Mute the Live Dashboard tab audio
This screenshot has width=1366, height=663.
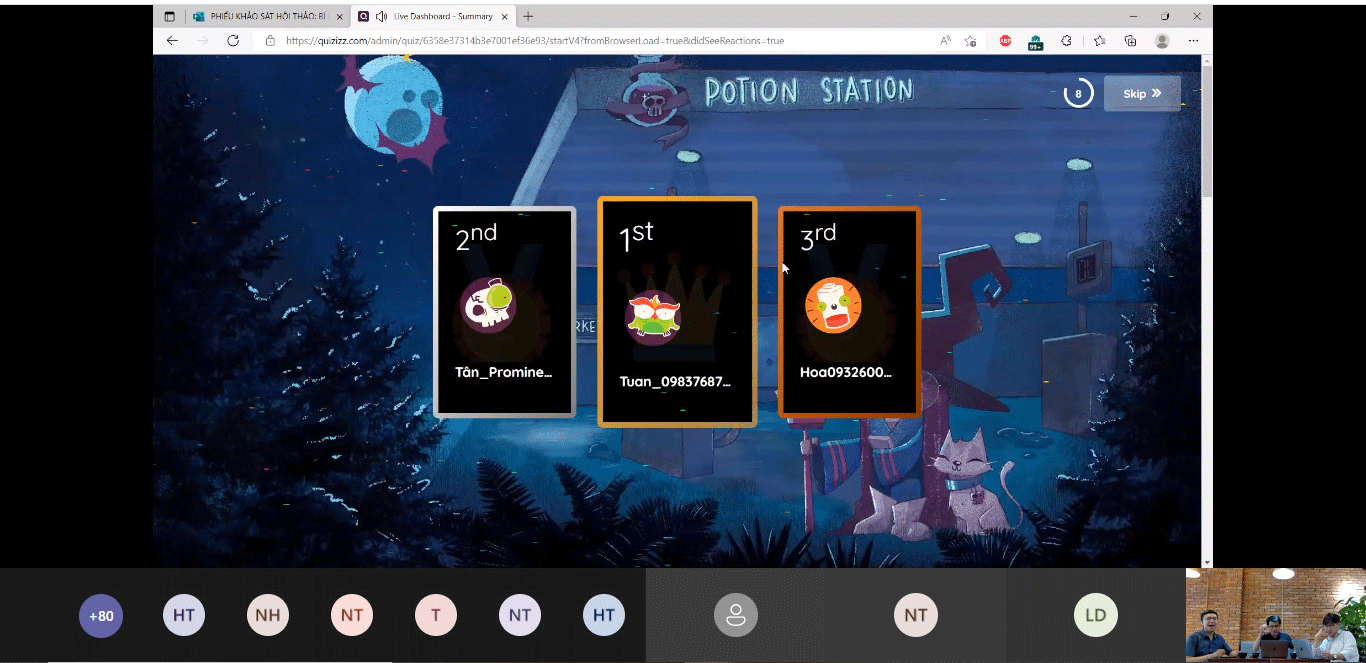click(381, 16)
